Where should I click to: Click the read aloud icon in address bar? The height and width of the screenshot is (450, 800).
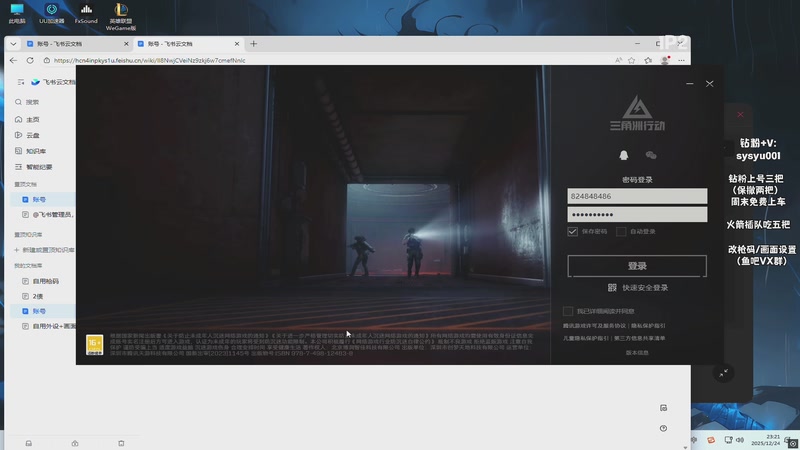coord(618,60)
